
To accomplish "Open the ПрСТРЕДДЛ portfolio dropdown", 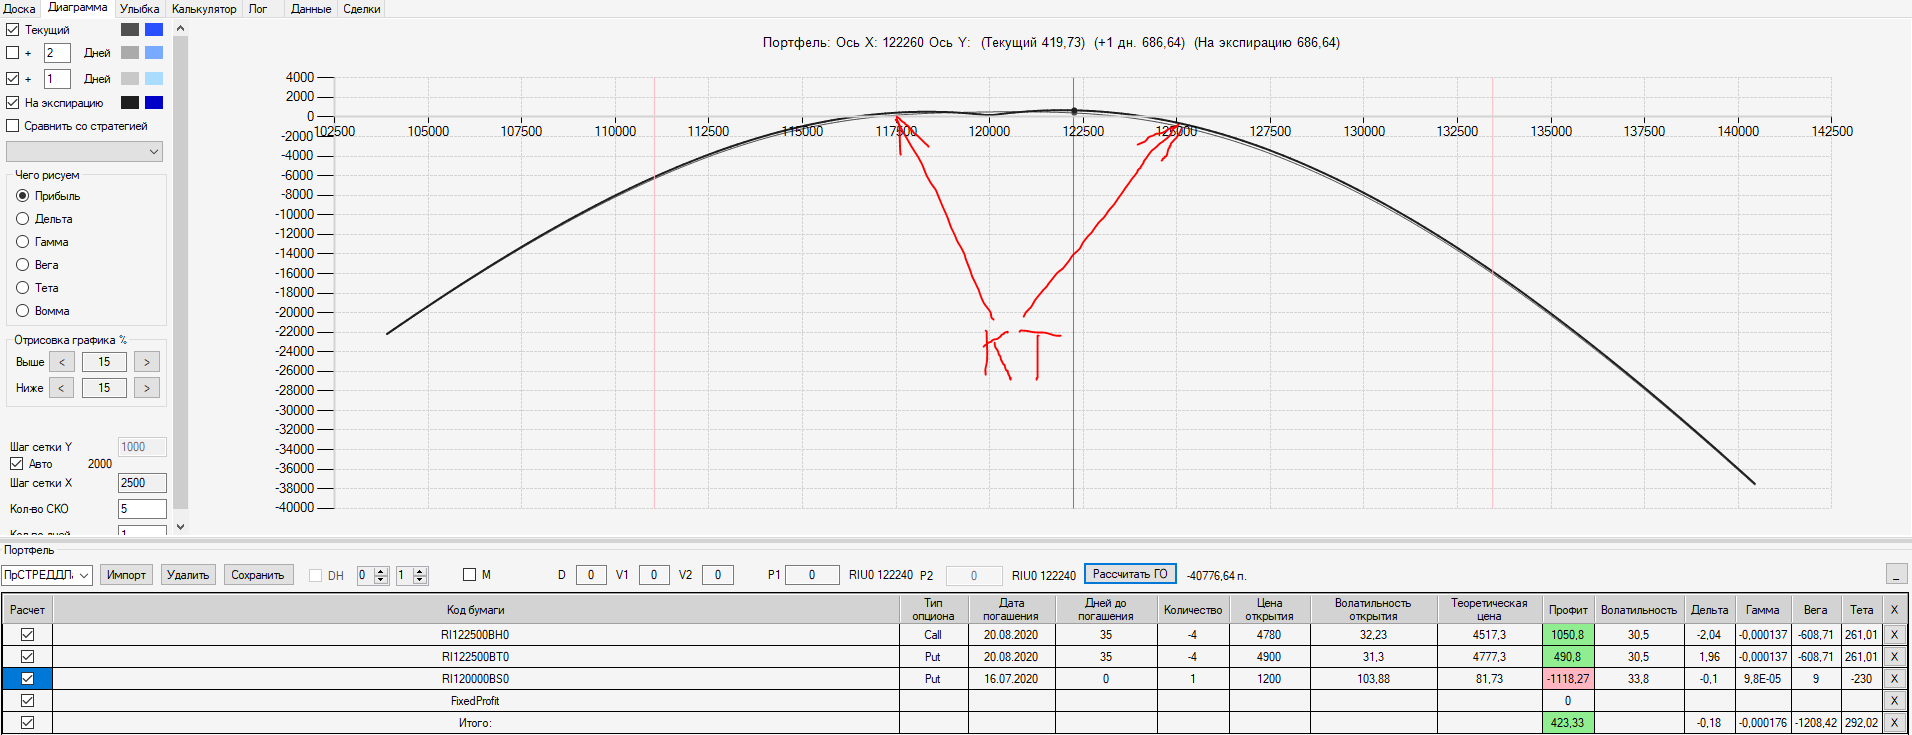I will tap(47, 575).
